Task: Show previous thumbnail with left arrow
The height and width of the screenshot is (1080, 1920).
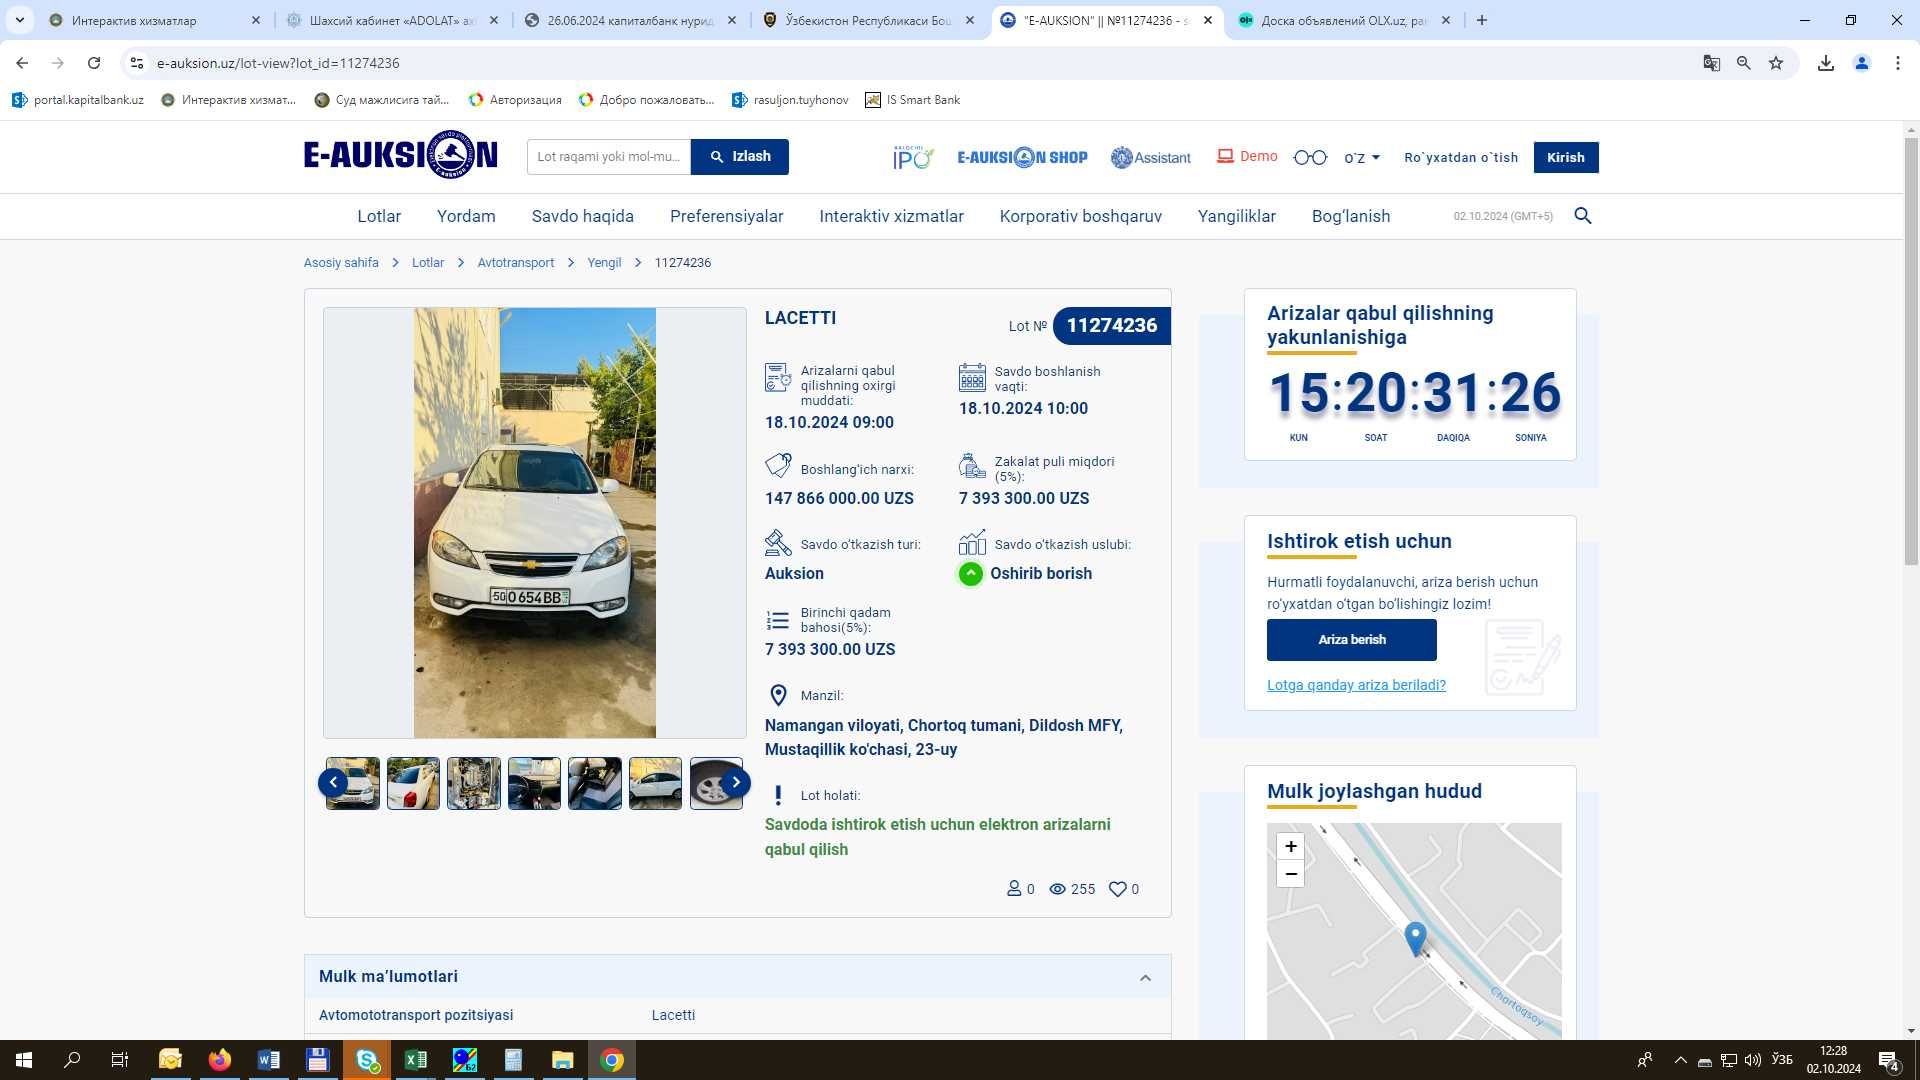Action: [x=333, y=783]
